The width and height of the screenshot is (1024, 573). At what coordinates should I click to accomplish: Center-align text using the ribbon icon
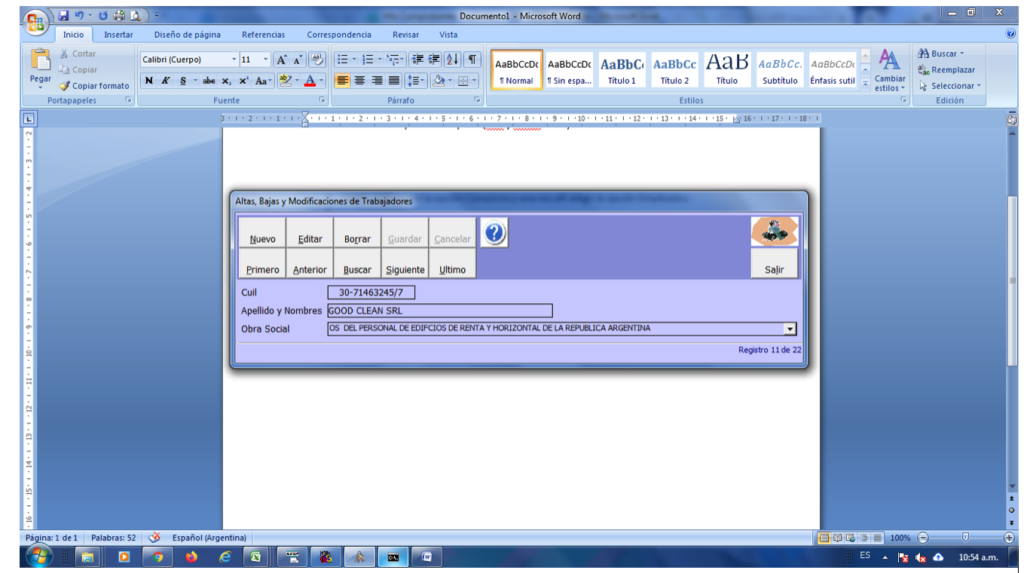(x=359, y=81)
